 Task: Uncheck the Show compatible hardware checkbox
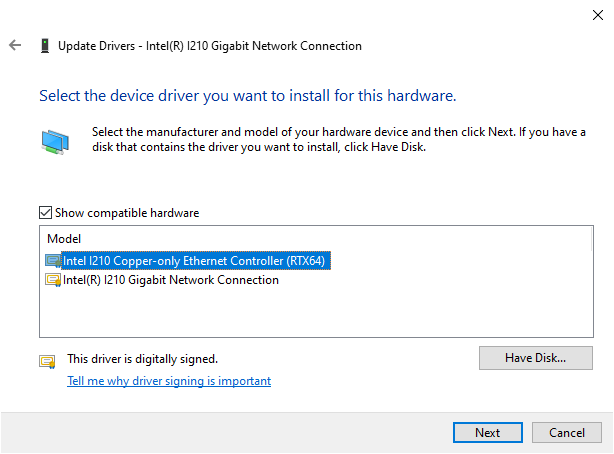45,213
